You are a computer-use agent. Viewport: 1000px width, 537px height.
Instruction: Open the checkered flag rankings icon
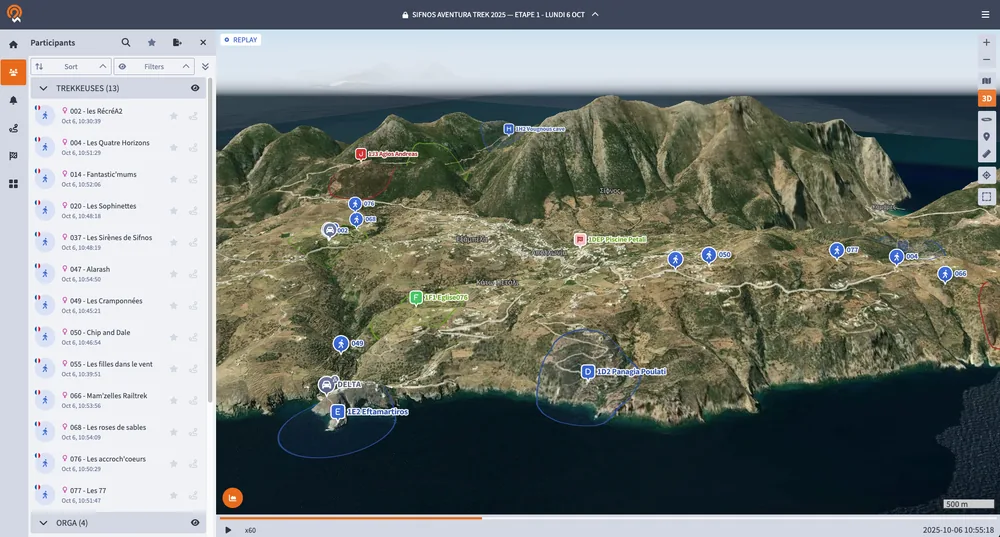click(x=13, y=156)
